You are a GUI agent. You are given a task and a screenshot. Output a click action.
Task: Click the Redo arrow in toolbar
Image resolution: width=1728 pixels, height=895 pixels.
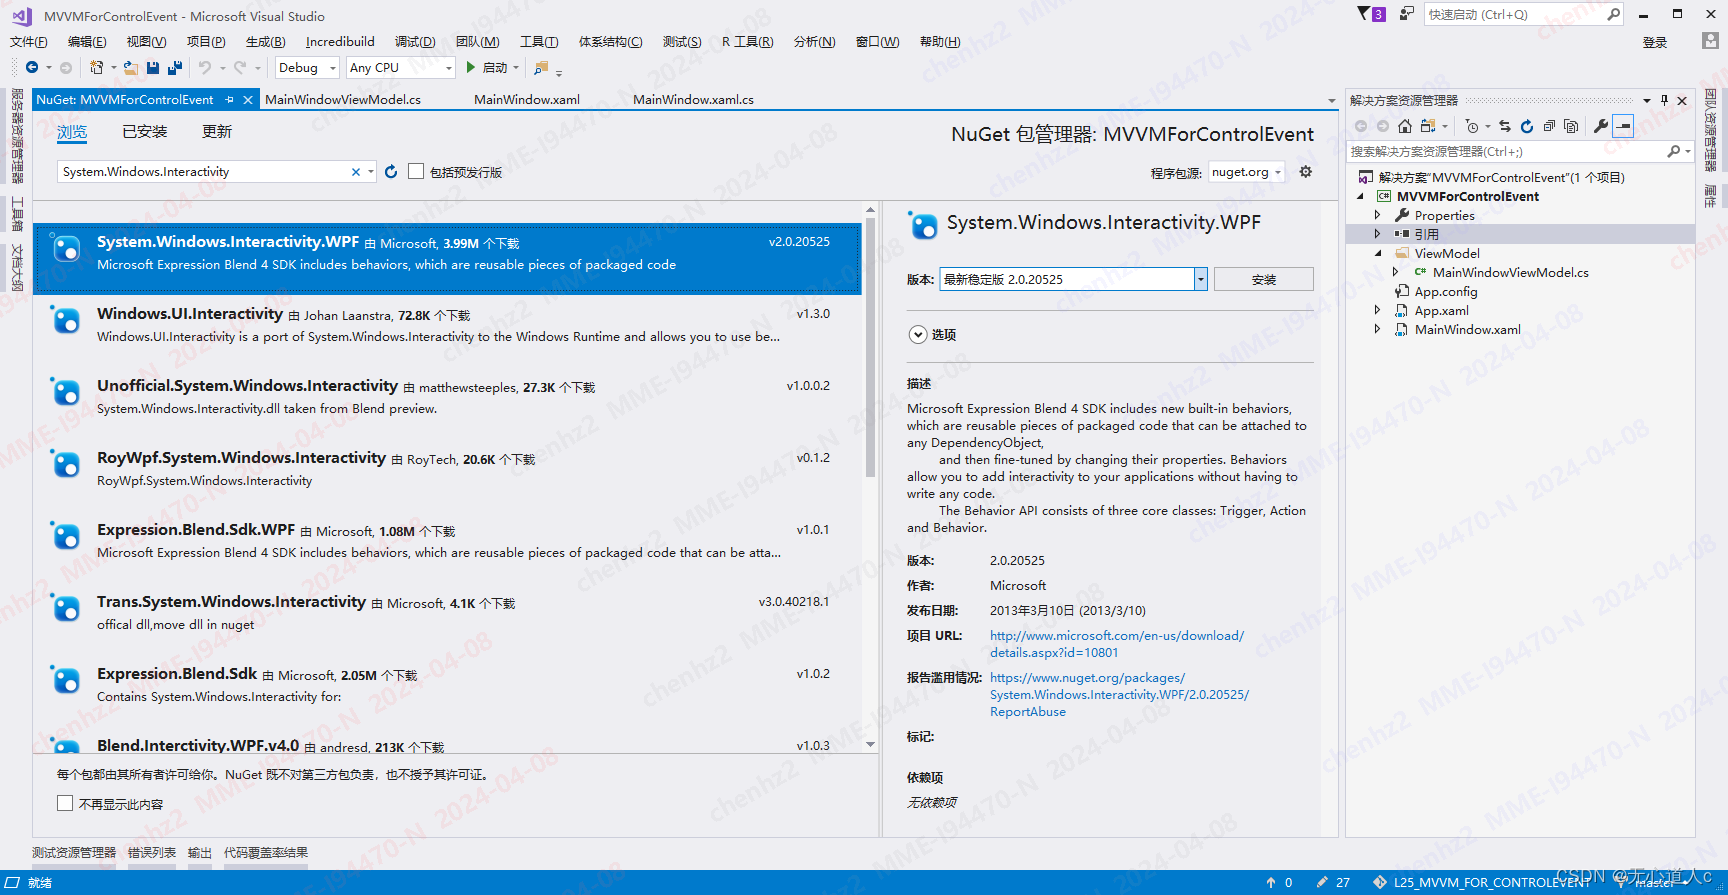(x=240, y=68)
